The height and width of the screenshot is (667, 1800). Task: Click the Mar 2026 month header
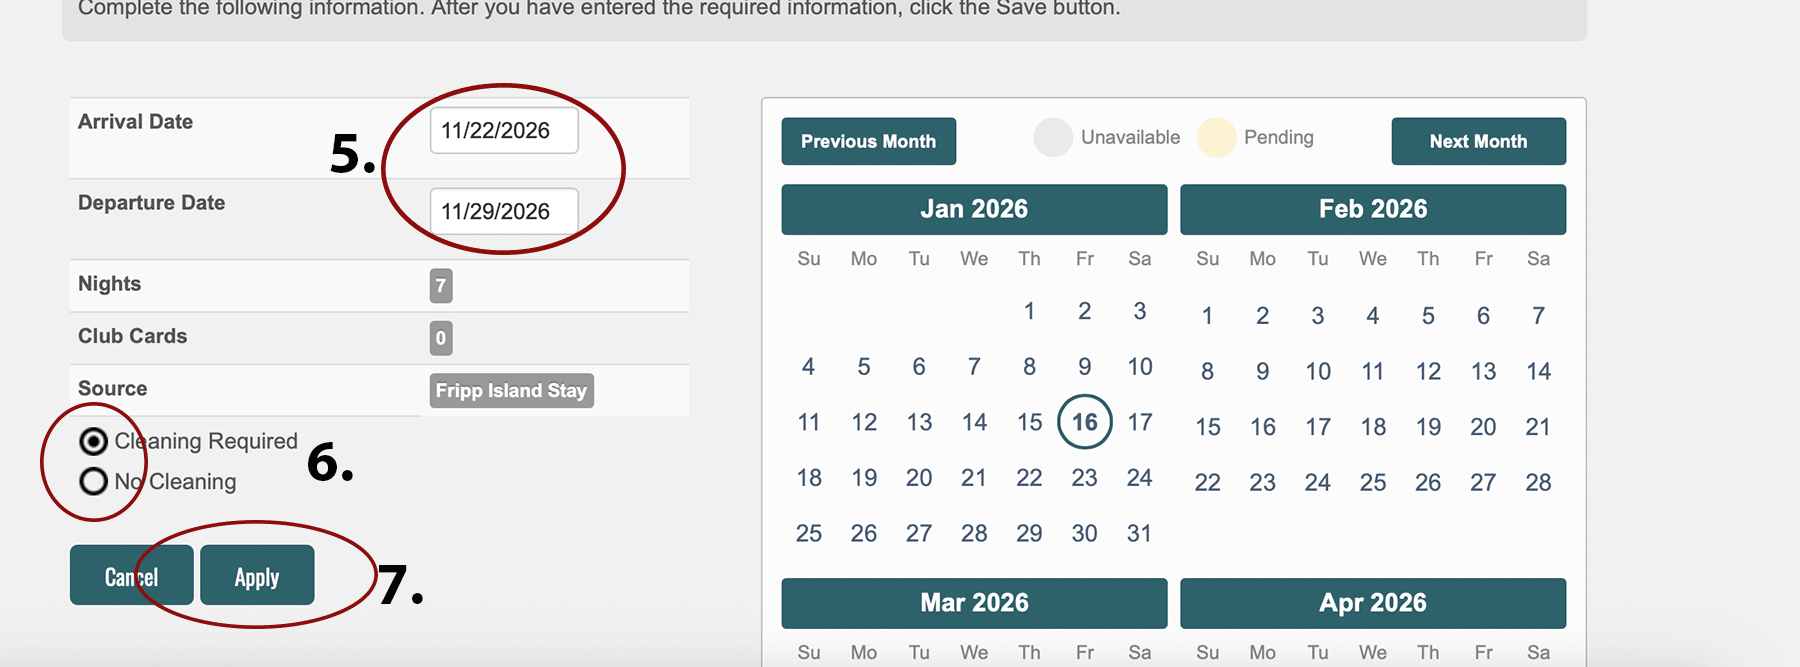(974, 603)
